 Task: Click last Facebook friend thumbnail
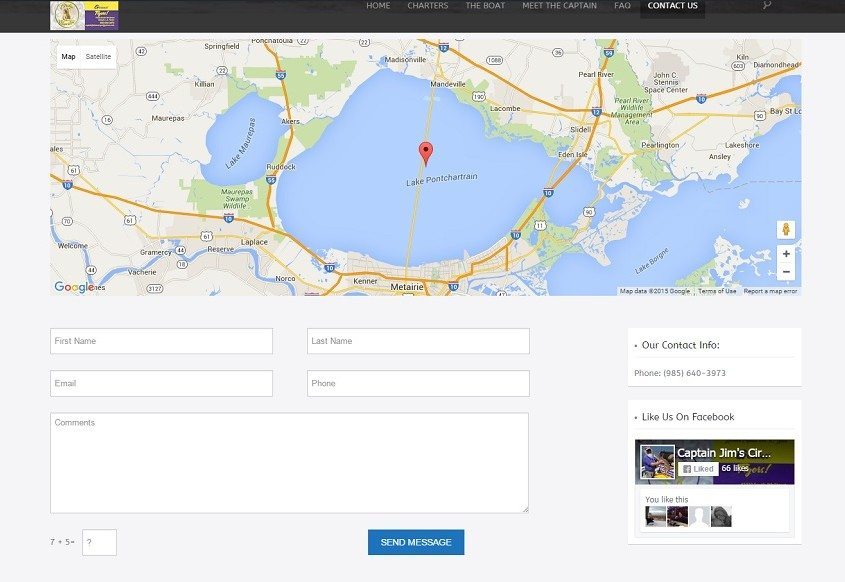[x=721, y=516]
